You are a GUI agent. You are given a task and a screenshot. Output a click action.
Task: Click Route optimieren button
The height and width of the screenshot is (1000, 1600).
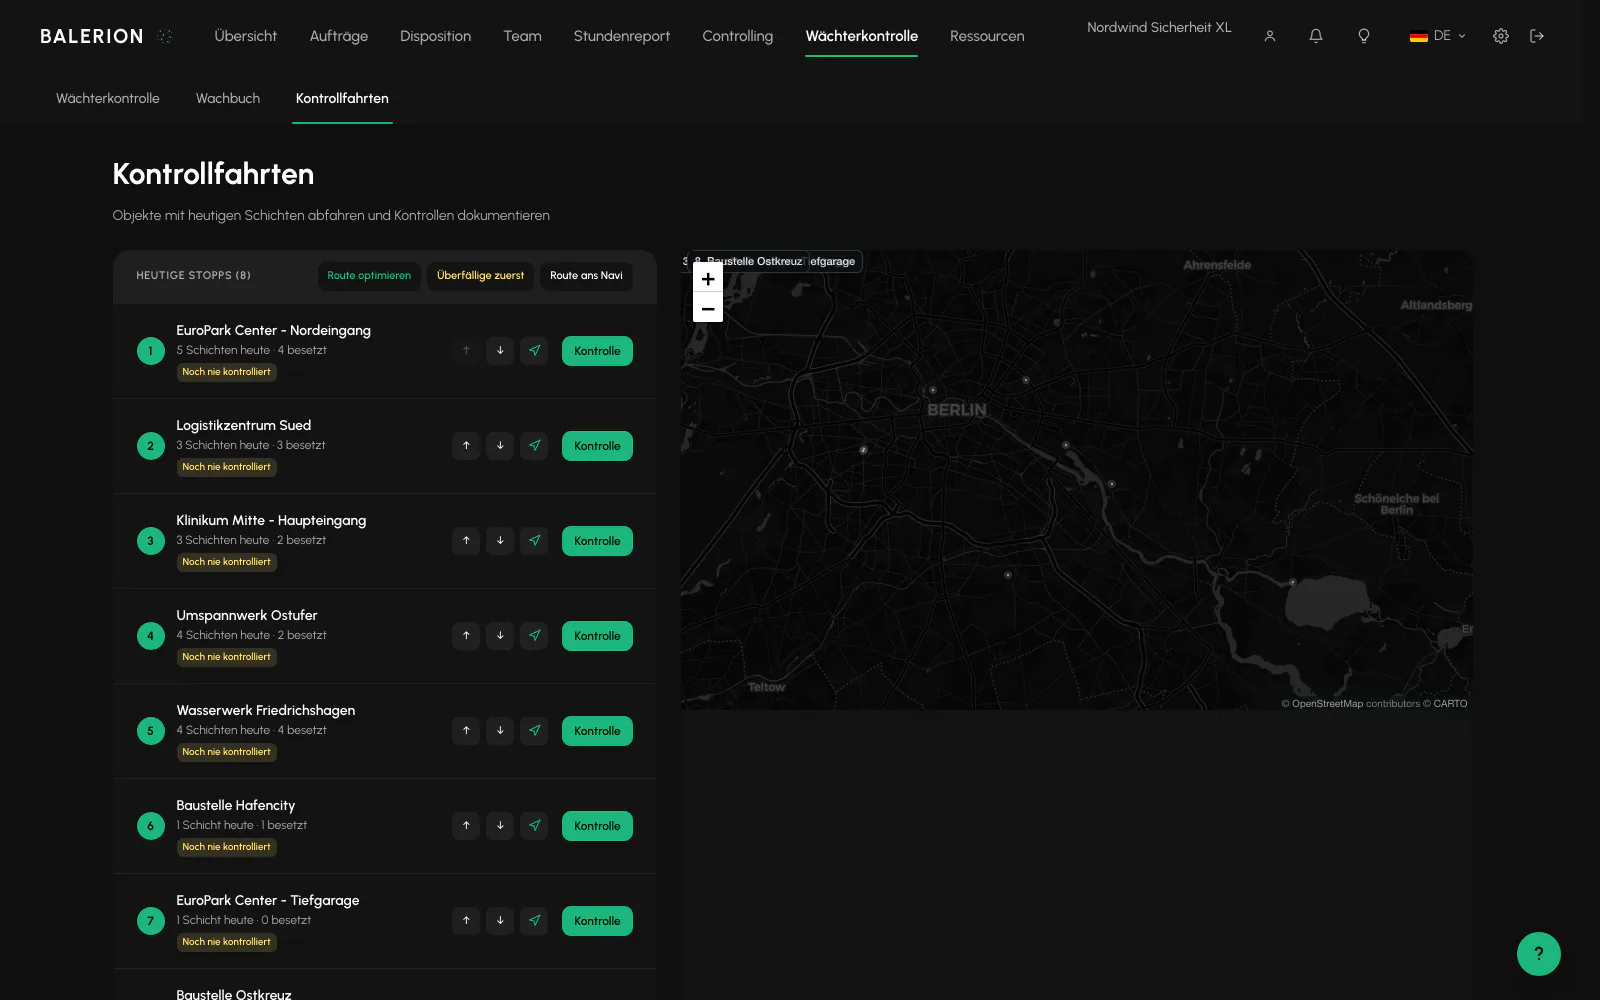click(x=369, y=276)
